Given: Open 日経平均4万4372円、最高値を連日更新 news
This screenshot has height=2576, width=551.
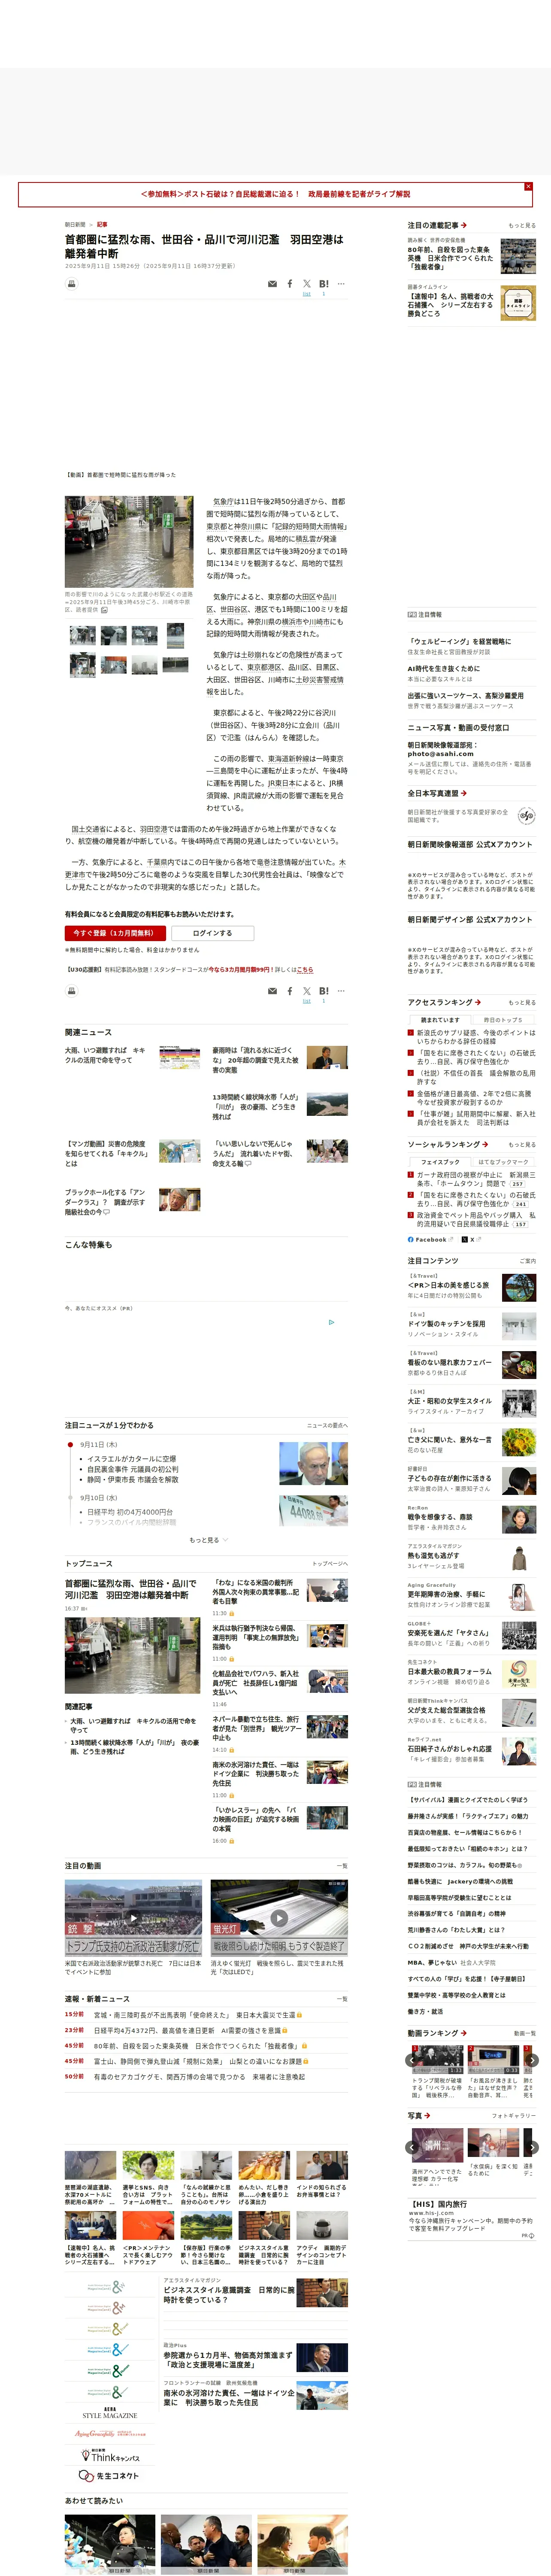Looking at the screenshot, I should [x=190, y=2030].
